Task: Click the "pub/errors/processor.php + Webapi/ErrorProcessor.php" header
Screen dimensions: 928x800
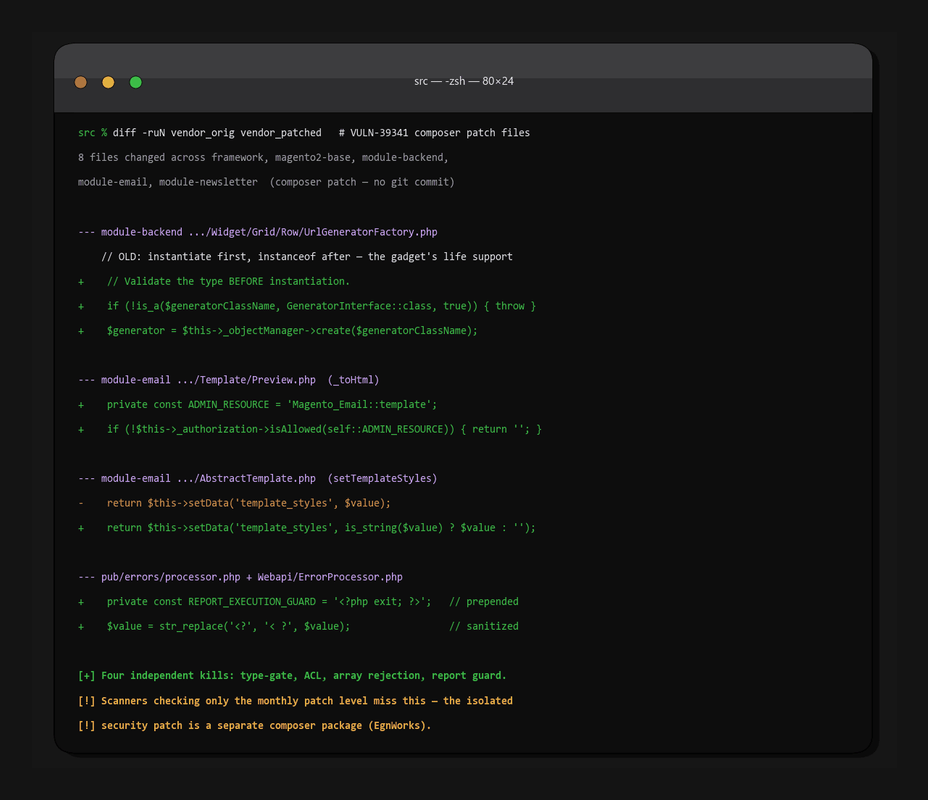Action: click(x=240, y=577)
